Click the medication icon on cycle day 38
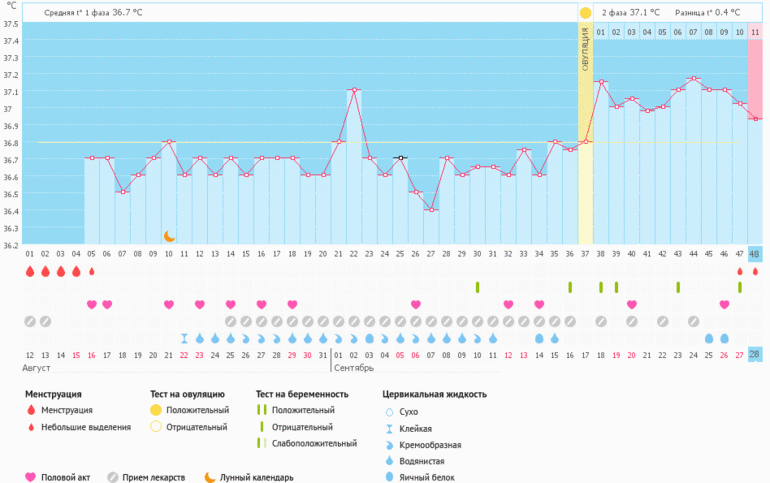Viewport: 770px width, 483px height. (601, 322)
